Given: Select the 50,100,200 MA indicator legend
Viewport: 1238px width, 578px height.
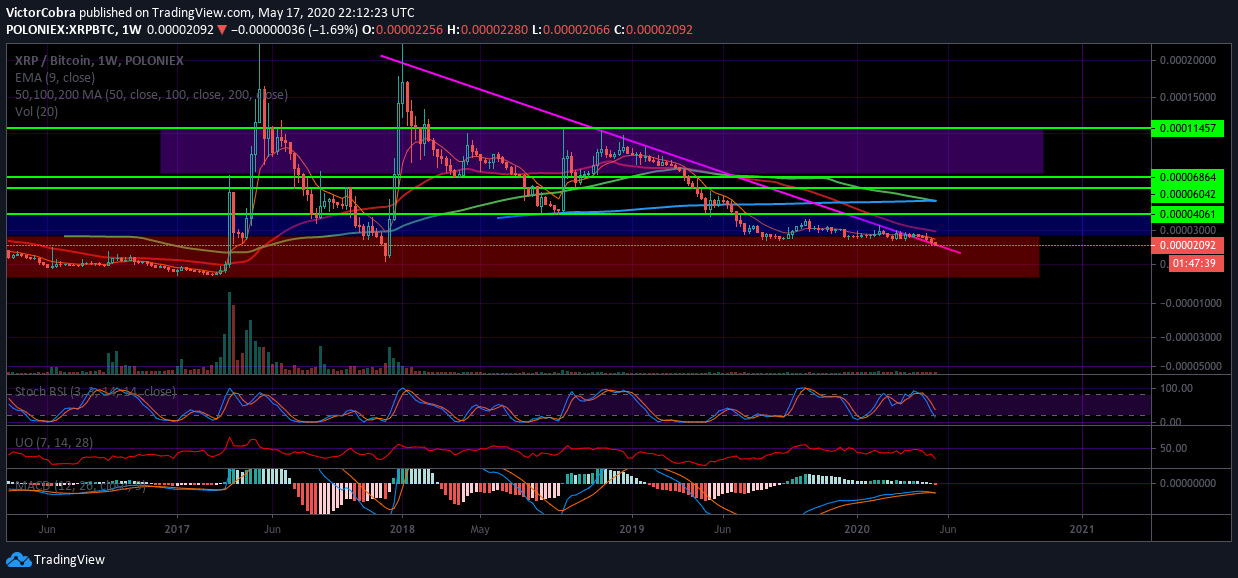Looking at the screenshot, I should coord(150,94).
